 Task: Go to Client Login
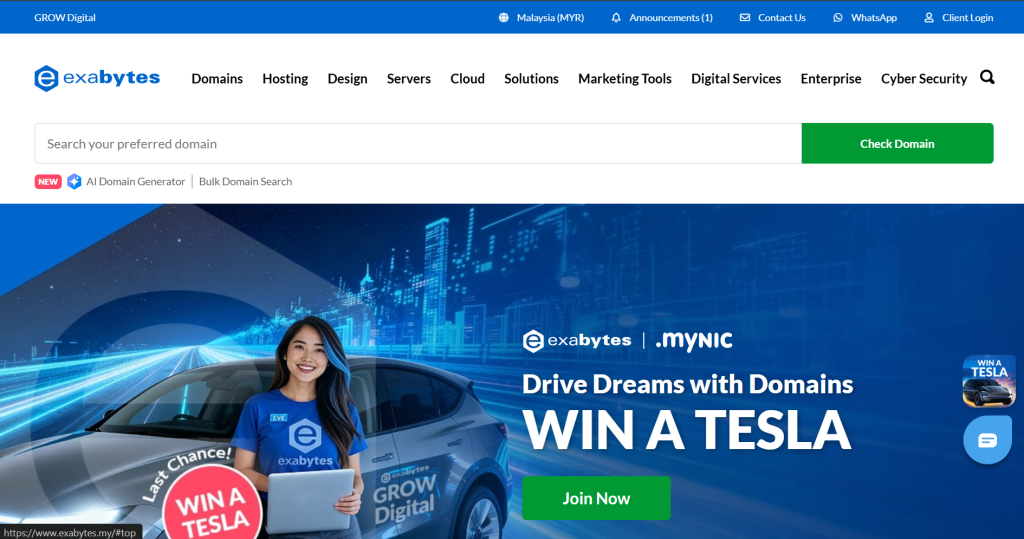click(967, 18)
